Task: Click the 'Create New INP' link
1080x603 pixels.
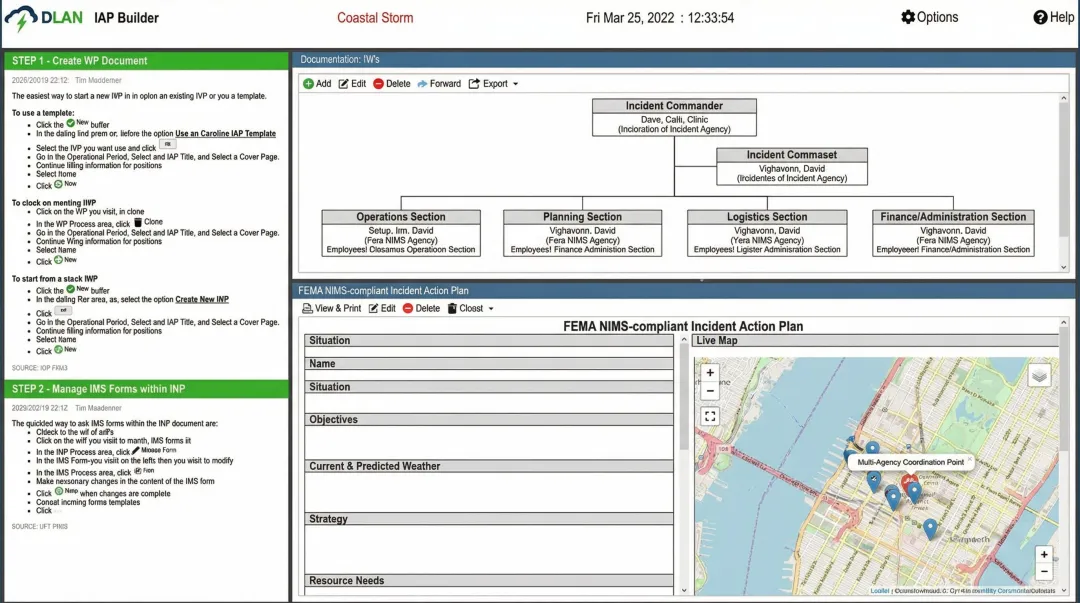Action: pos(202,299)
